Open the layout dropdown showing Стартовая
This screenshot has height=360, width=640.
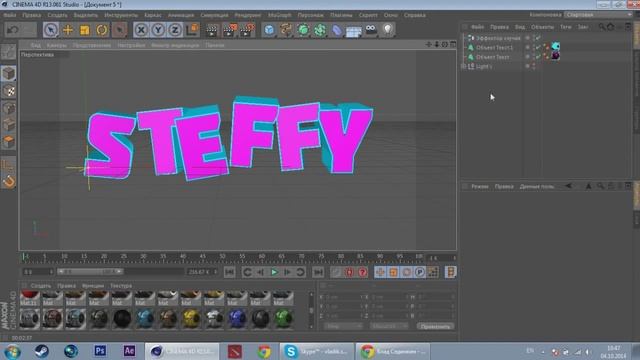(x=598, y=15)
